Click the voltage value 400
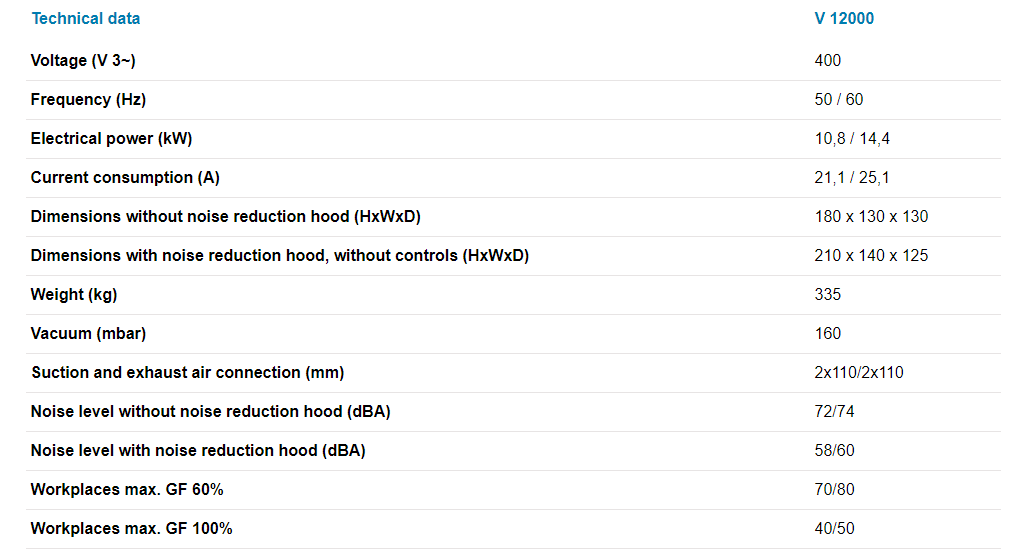This screenshot has width=1024, height=560. (828, 60)
